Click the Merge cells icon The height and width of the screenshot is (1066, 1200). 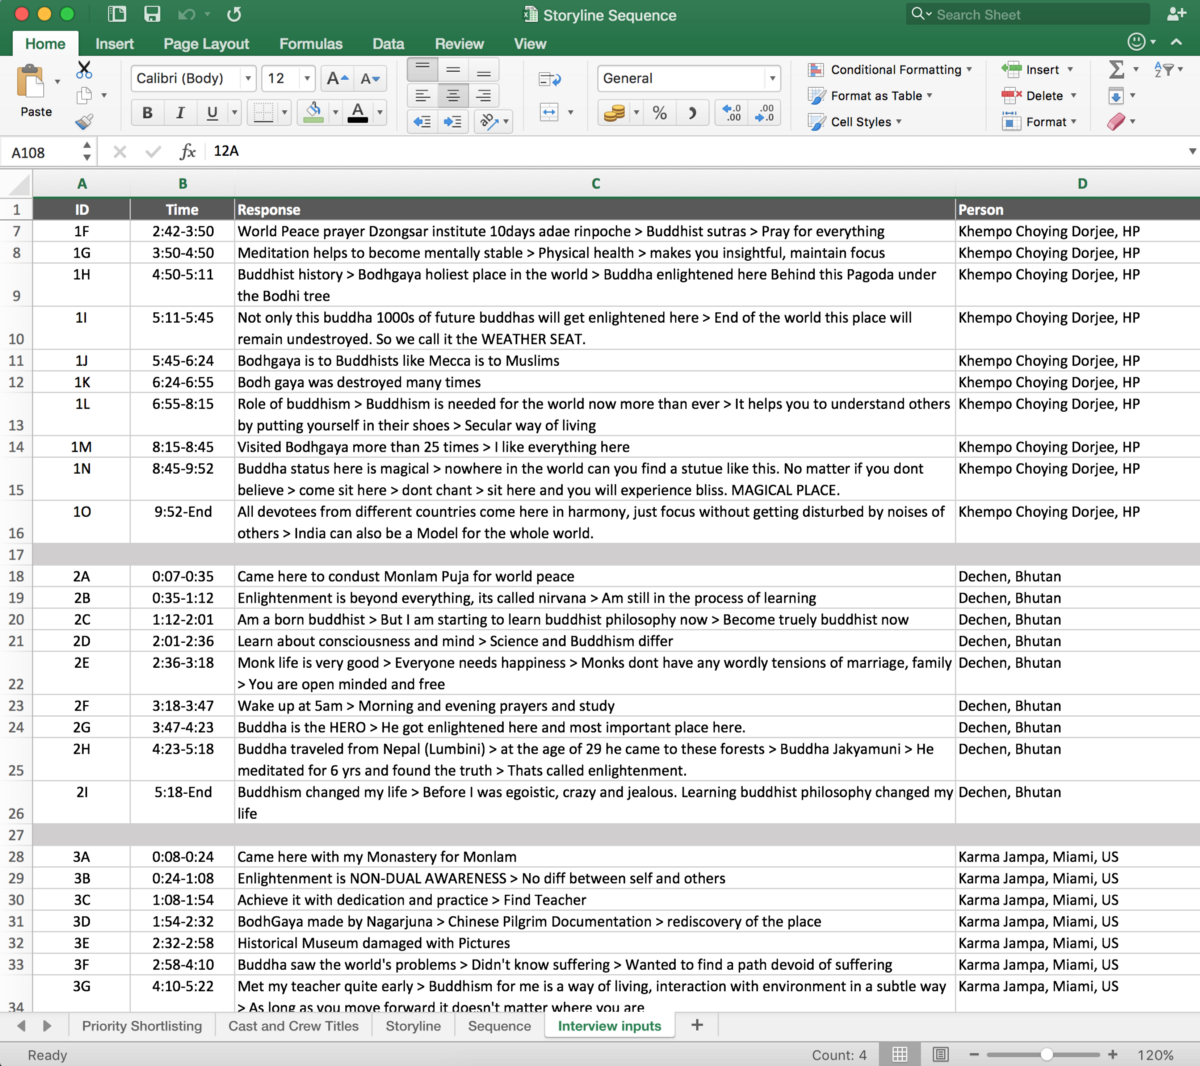pos(549,112)
